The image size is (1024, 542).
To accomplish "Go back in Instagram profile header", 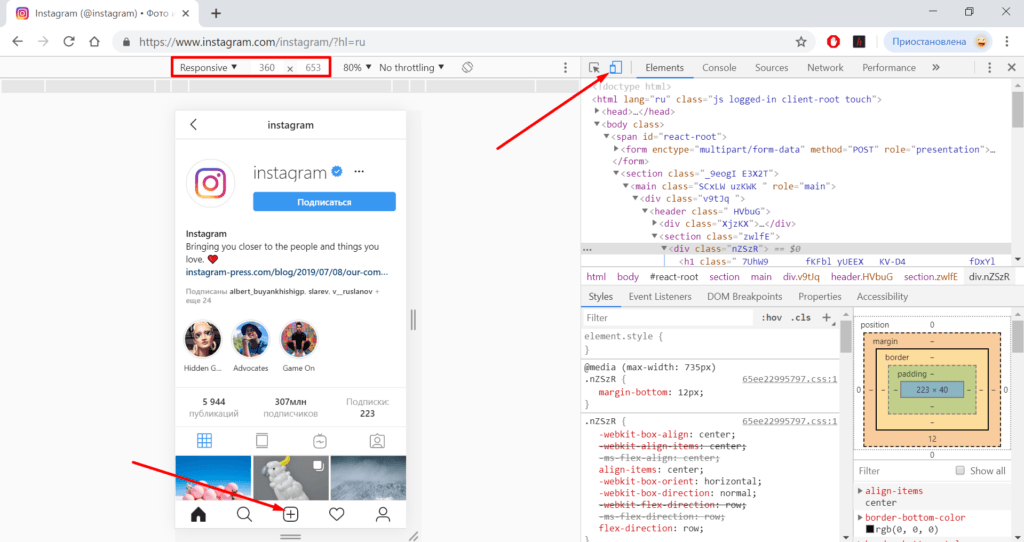I will click(x=193, y=124).
